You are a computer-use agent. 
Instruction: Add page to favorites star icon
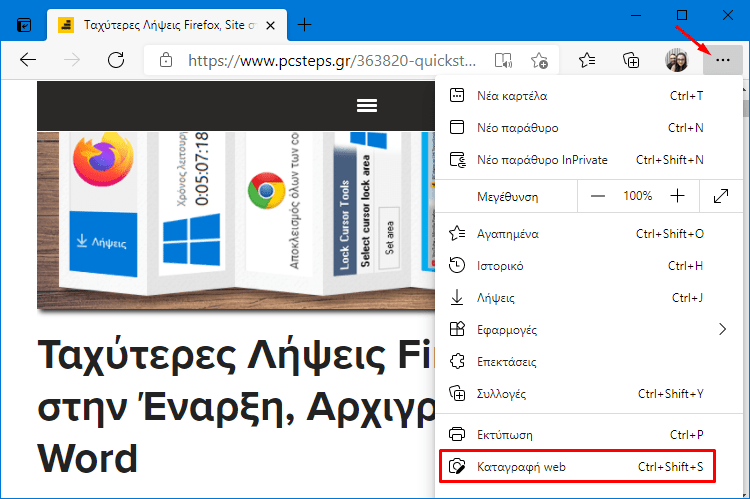point(539,61)
